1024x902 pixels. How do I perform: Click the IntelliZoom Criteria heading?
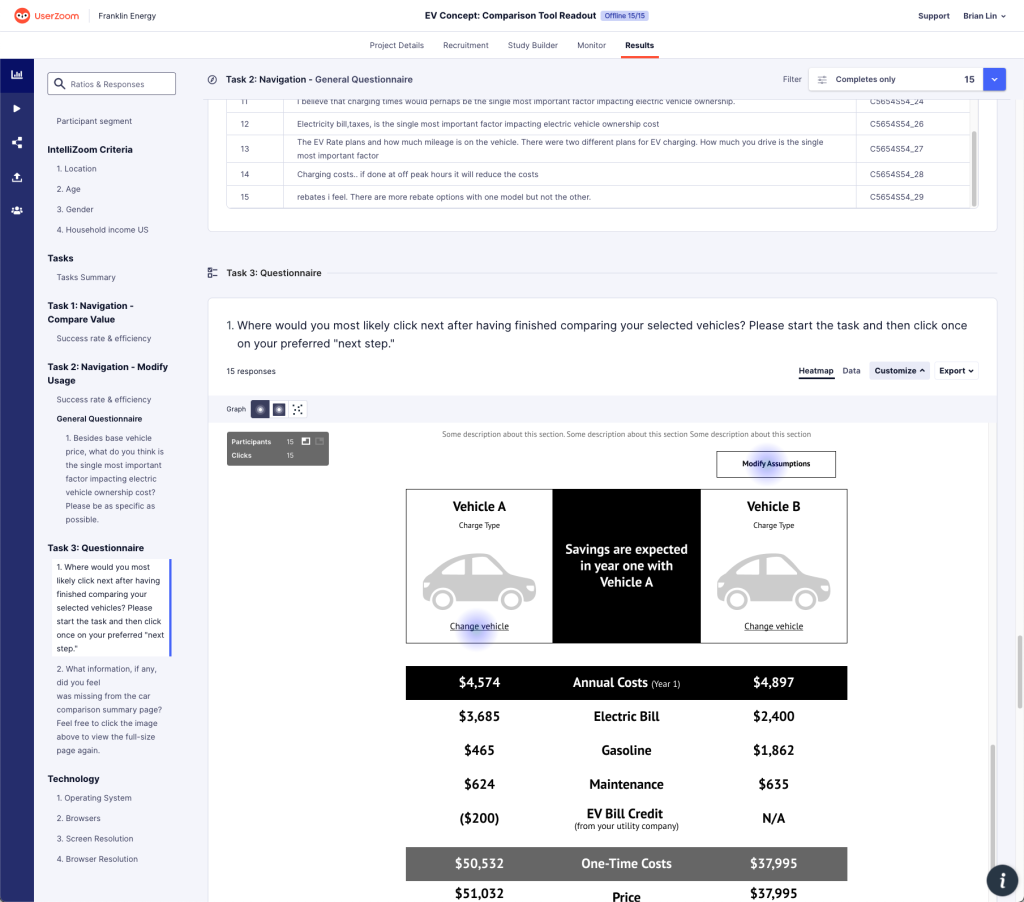90,150
